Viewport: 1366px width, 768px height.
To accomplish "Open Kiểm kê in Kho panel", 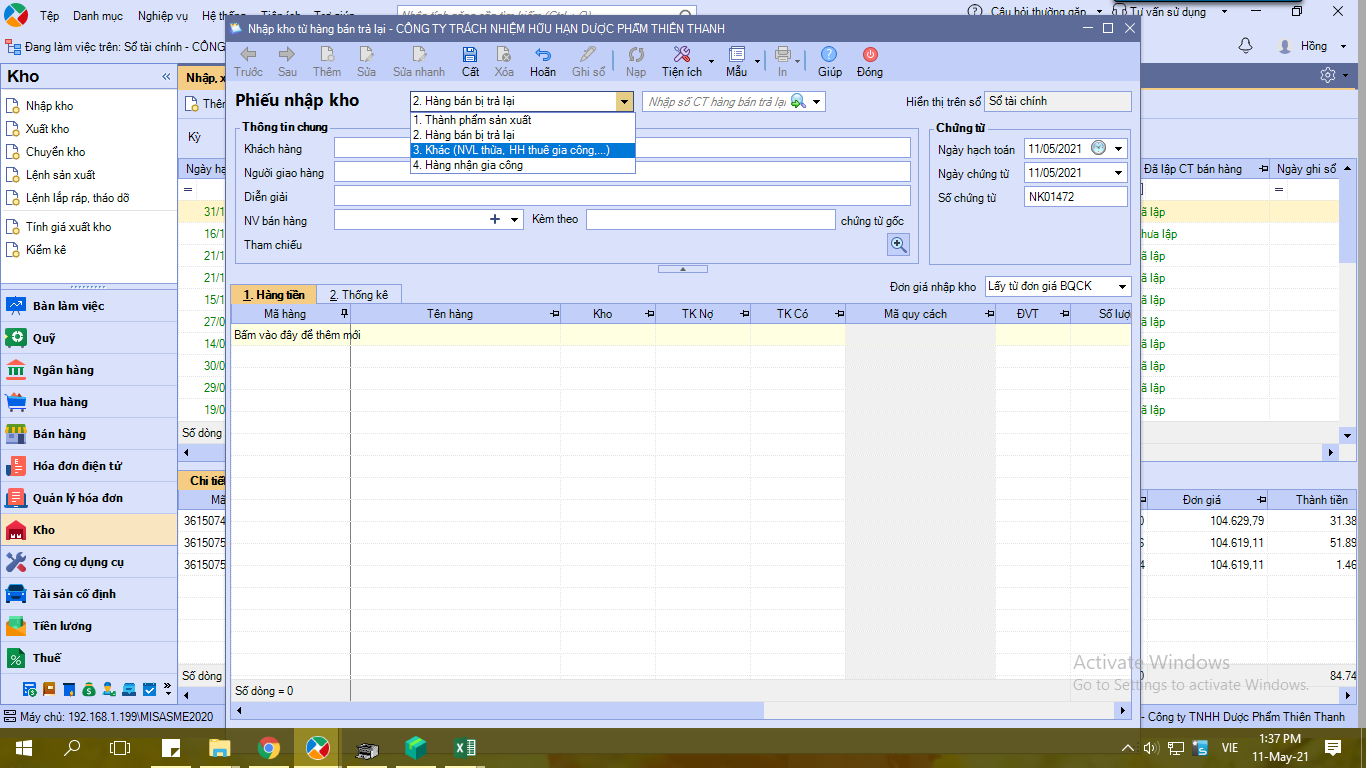I will (x=46, y=250).
